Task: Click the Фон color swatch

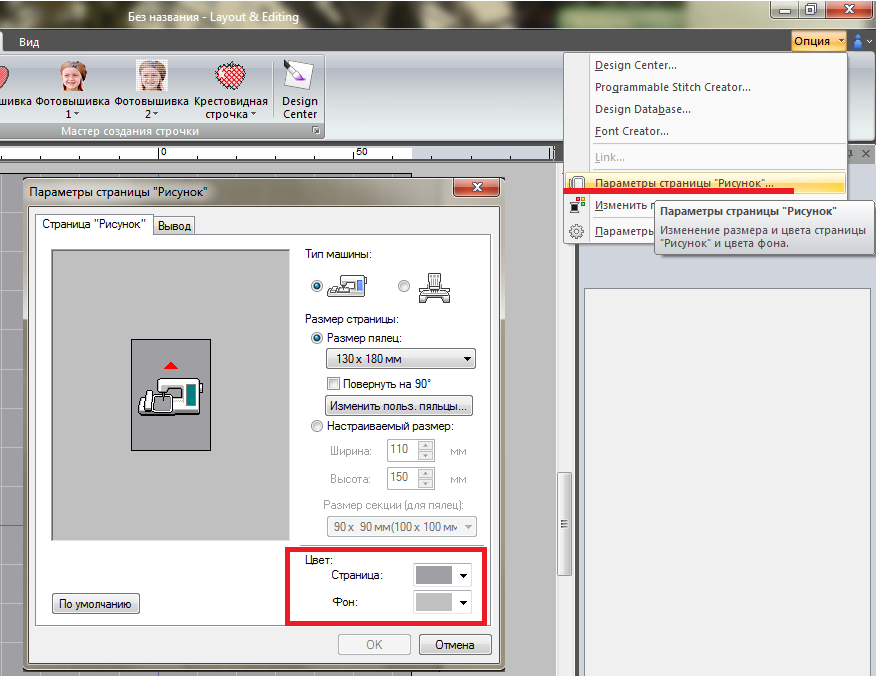Action: coord(434,602)
